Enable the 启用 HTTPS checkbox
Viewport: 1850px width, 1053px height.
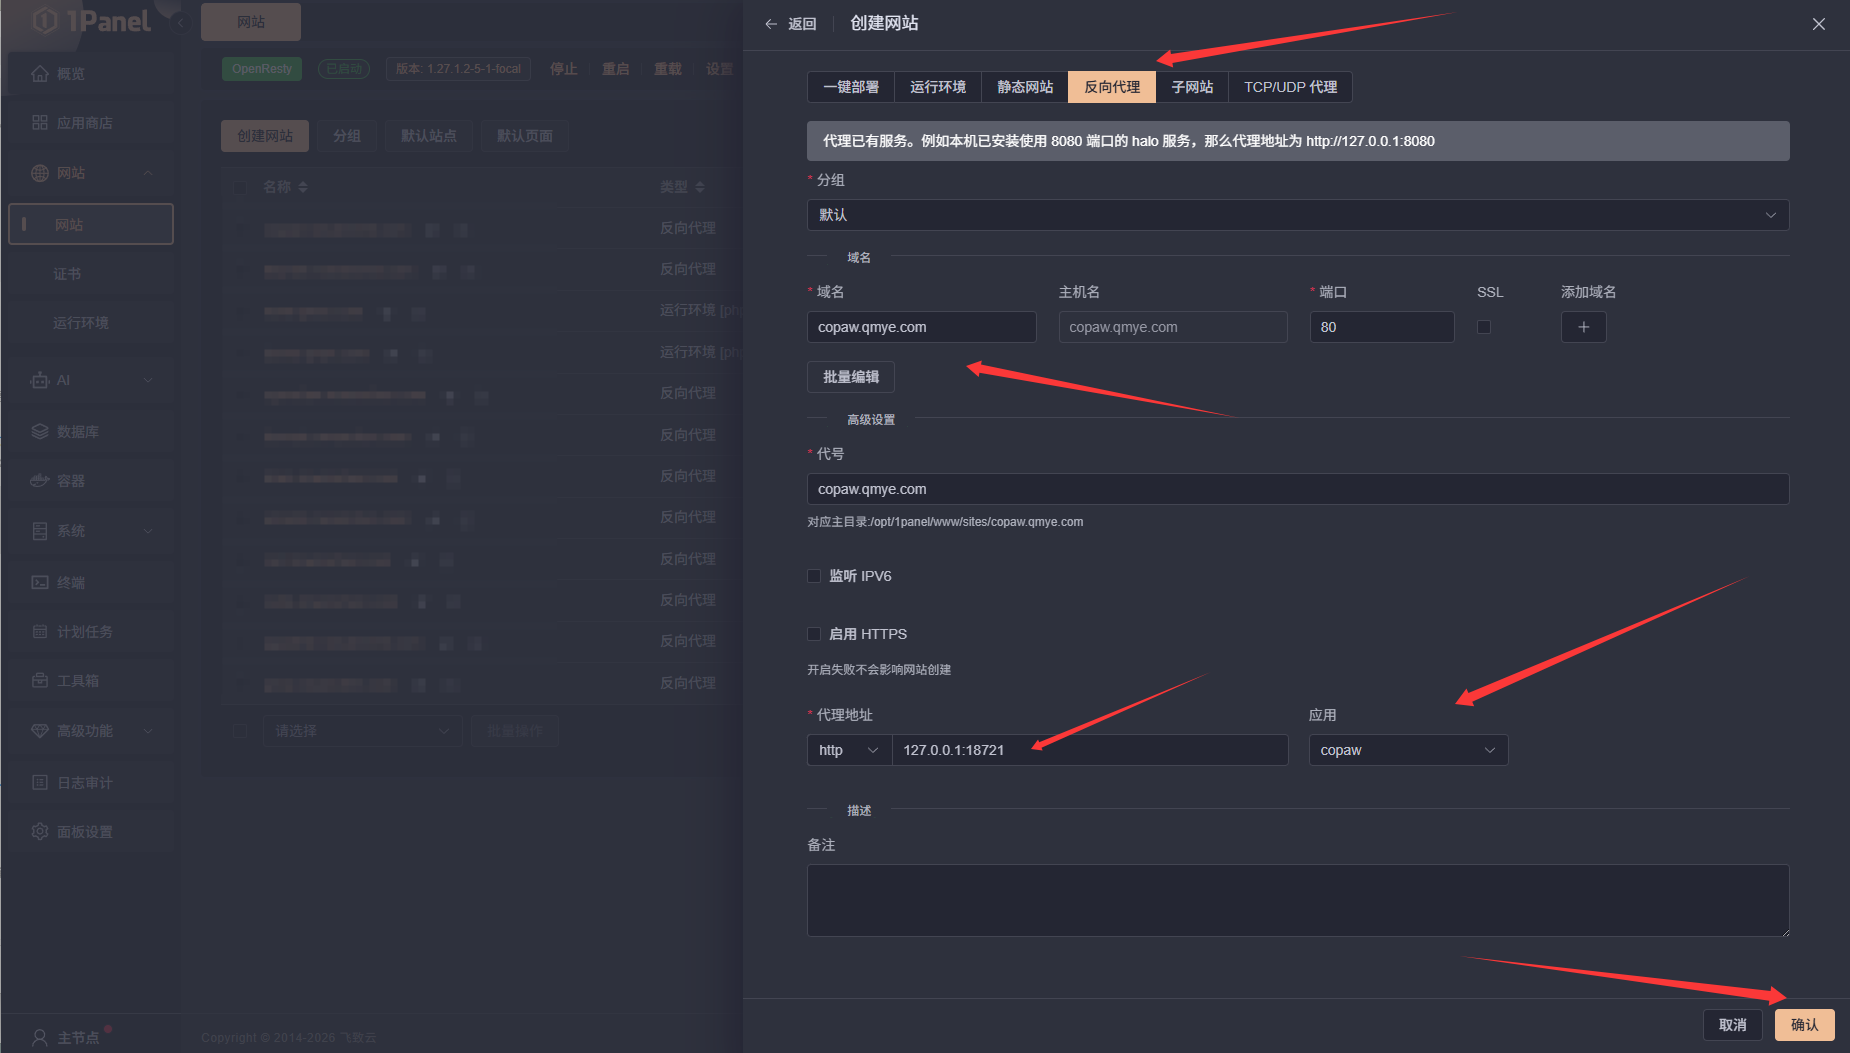point(814,634)
